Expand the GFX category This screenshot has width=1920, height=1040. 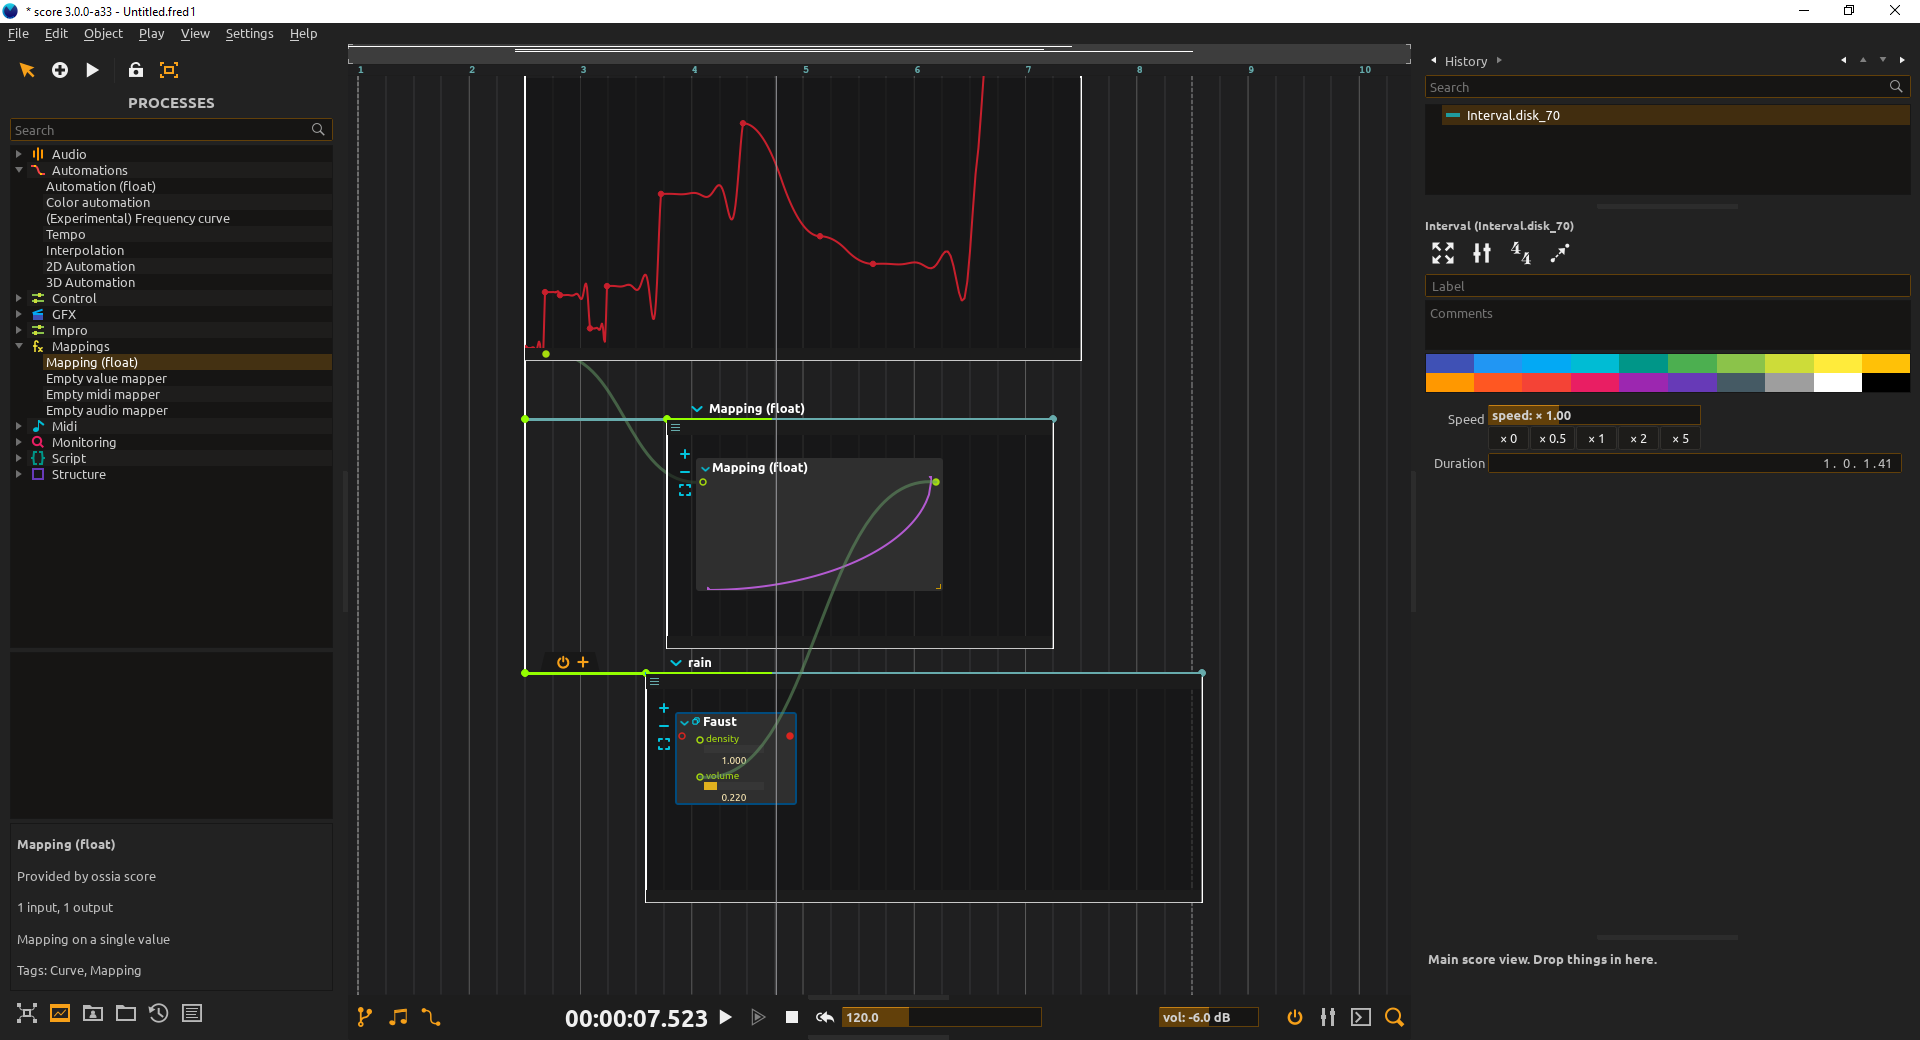pos(19,314)
